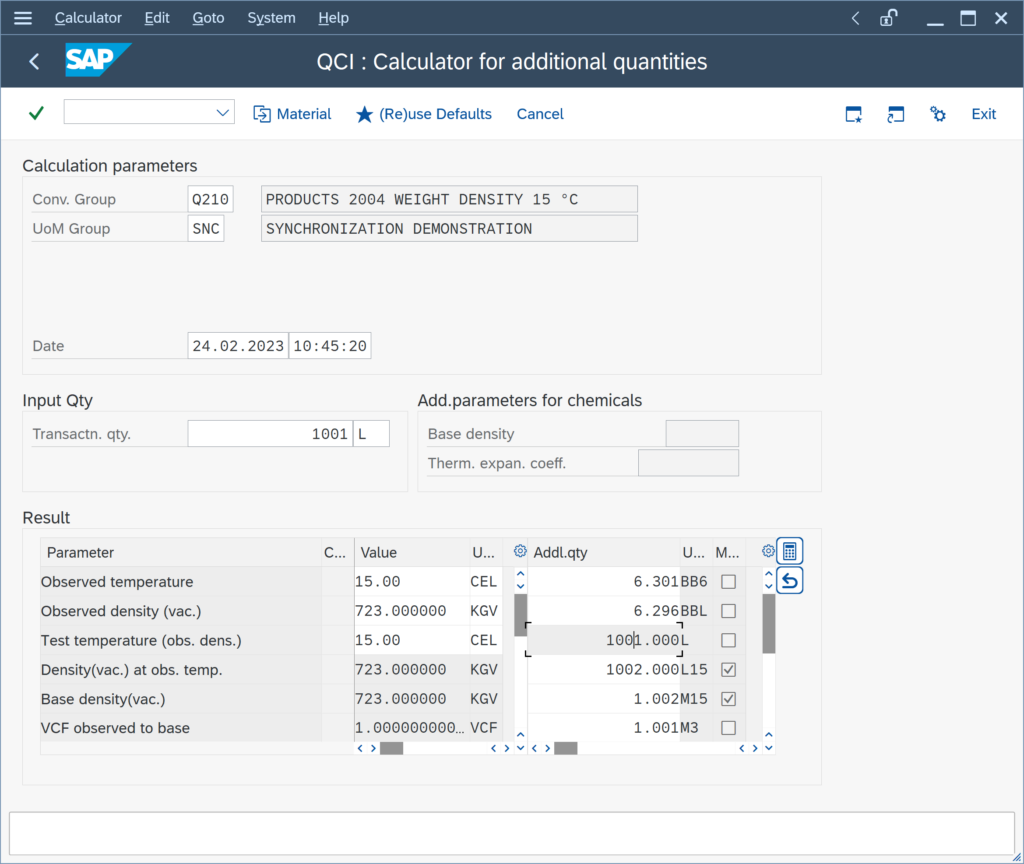Viewport: 1024px width, 864px height.
Task: Expand the command field dropdown
Action: 223,112
